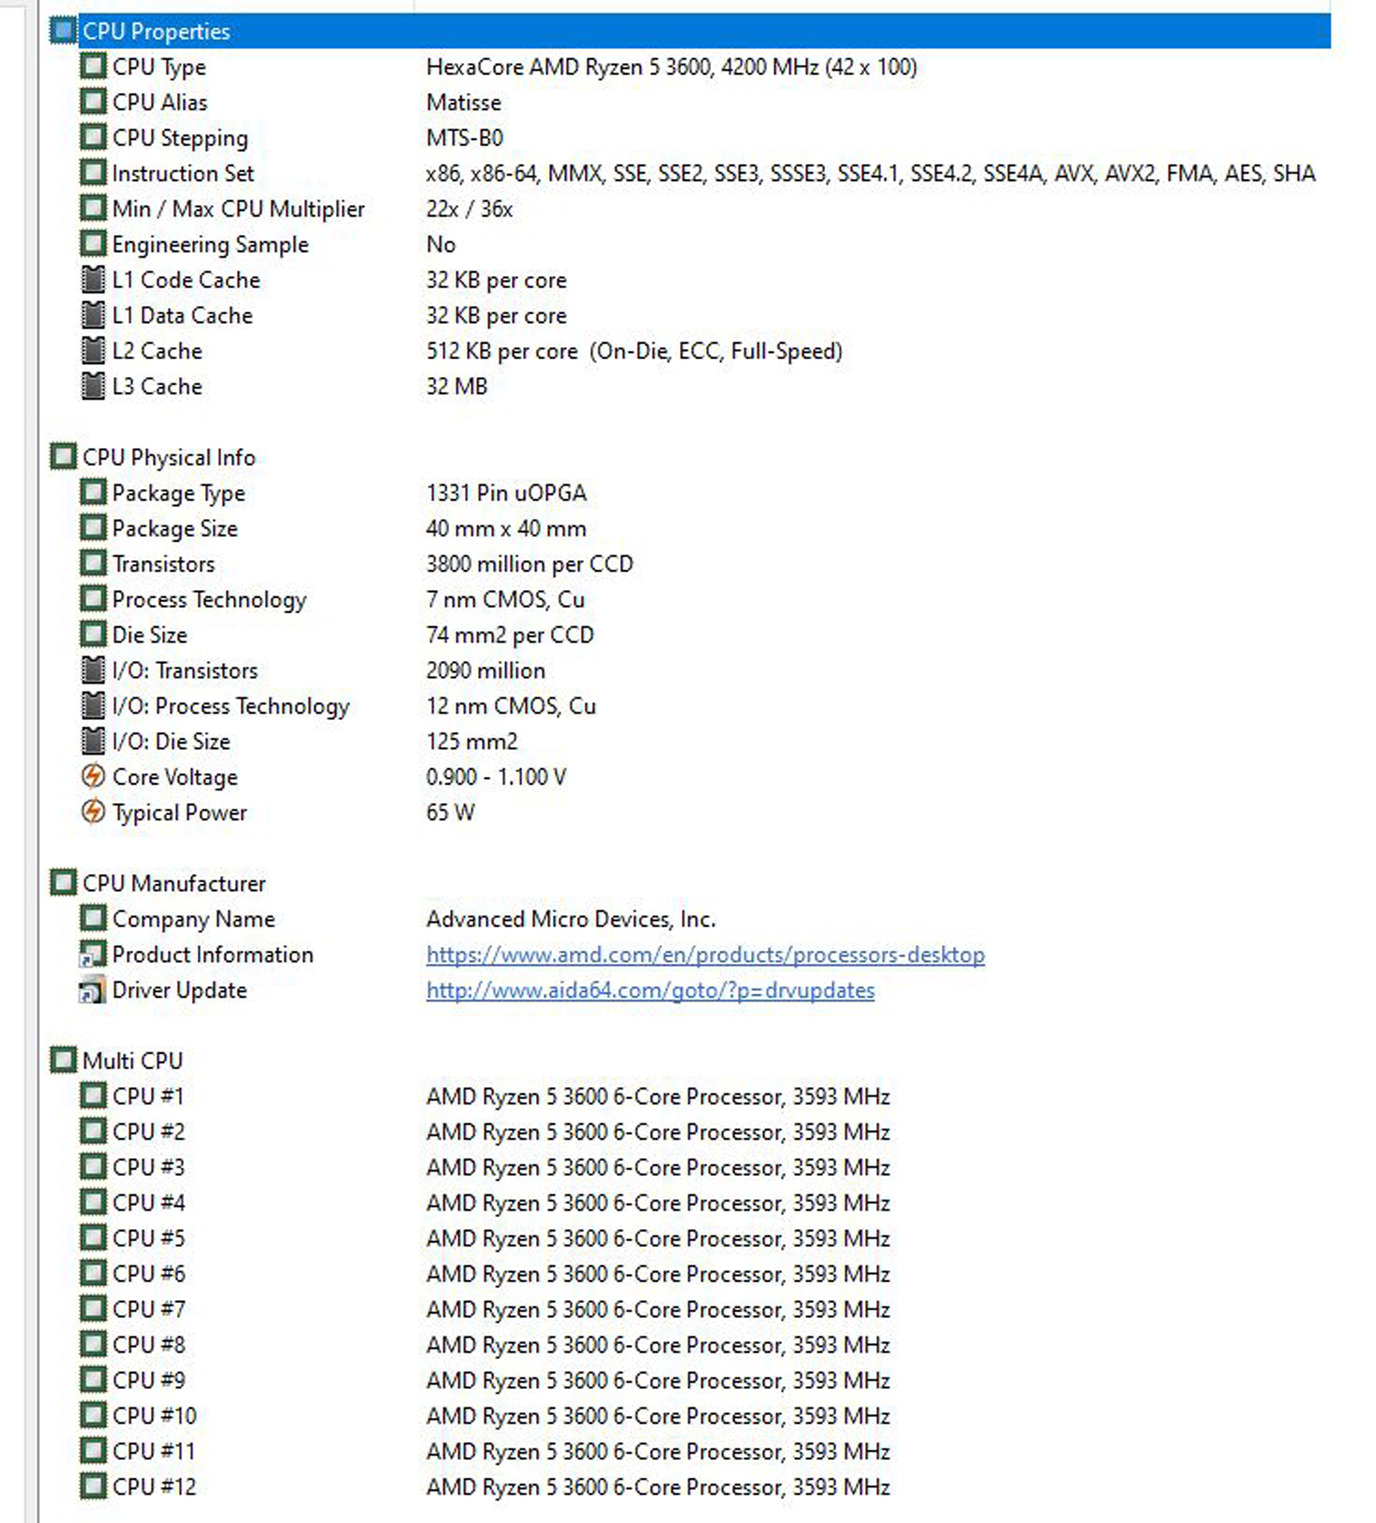Viewport: 1376px width, 1523px height.
Task: Select 'Advanced Micro Devices, Inc.' value
Action: [x=571, y=919]
